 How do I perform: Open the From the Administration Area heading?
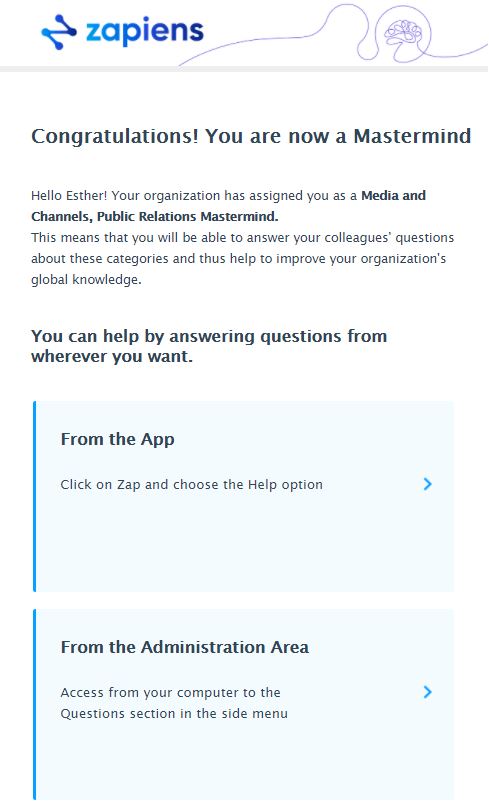185,647
